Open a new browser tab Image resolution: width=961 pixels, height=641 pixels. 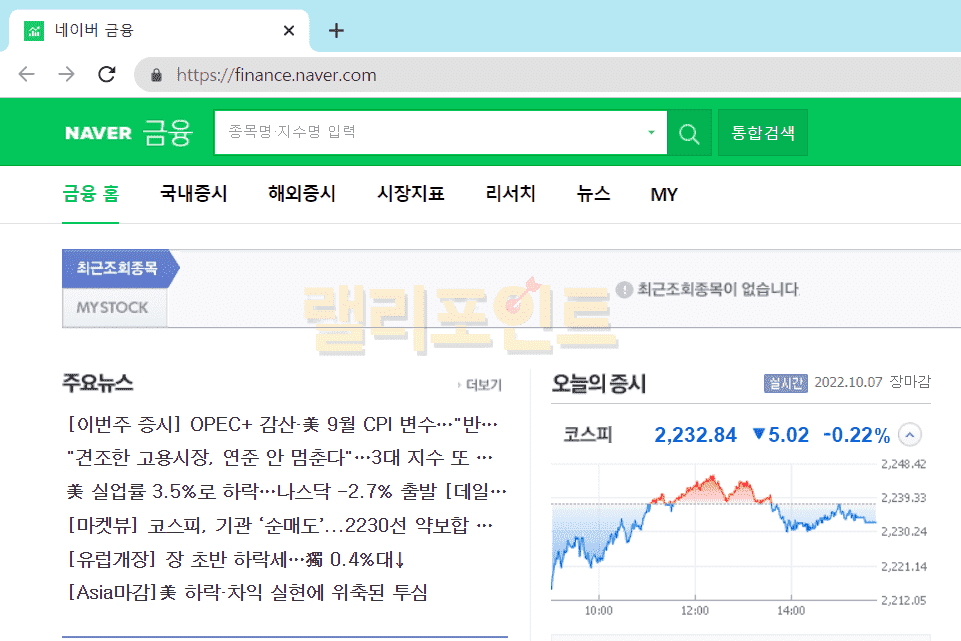336,30
